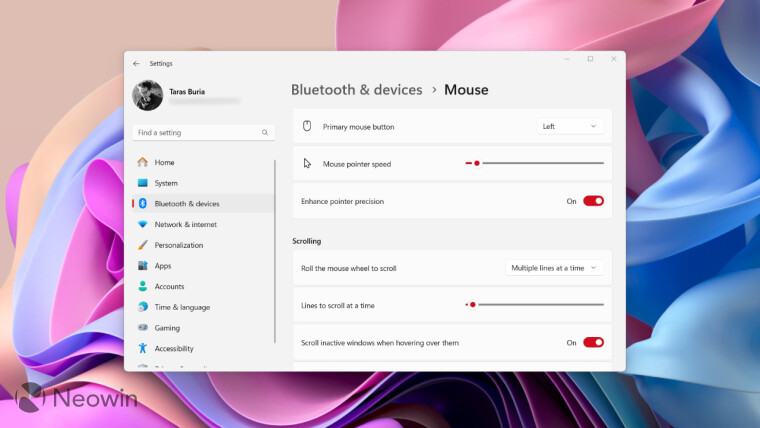Click Bluetooth & devices breadcrumb link
The width and height of the screenshot is (760, 428).
tap(357, 90)
